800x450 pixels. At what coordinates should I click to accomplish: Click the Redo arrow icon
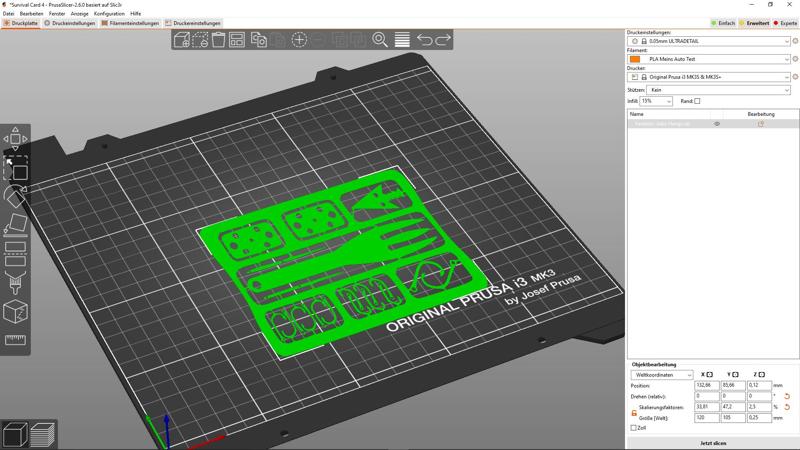442,40
